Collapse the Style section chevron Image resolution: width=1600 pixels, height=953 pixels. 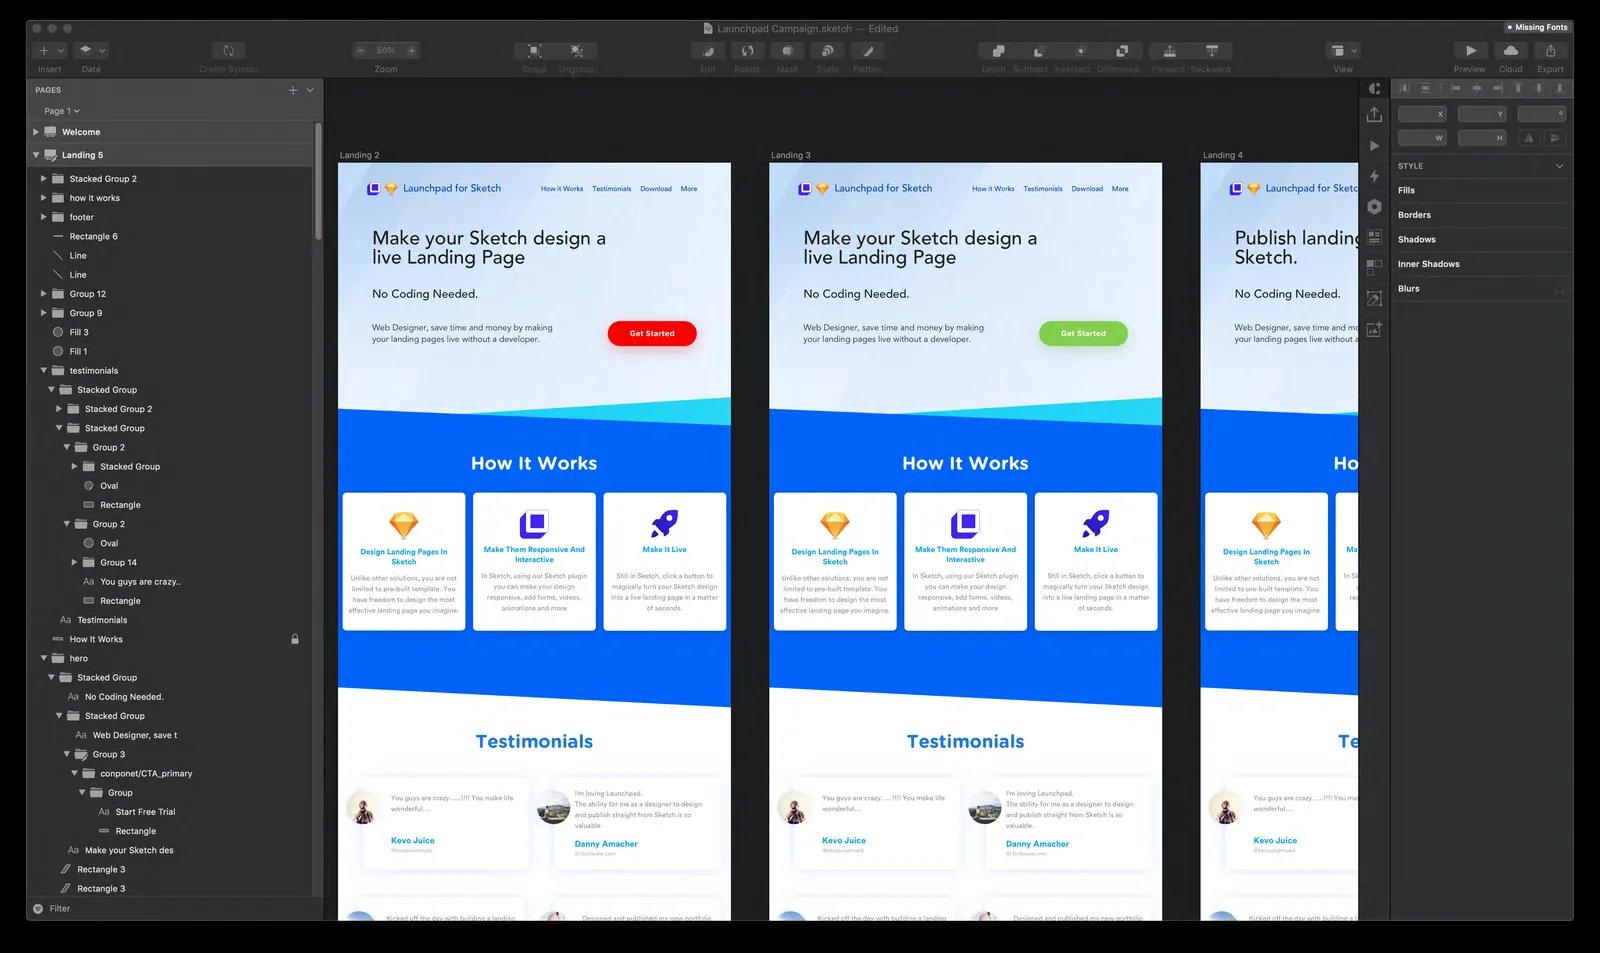1559,166
